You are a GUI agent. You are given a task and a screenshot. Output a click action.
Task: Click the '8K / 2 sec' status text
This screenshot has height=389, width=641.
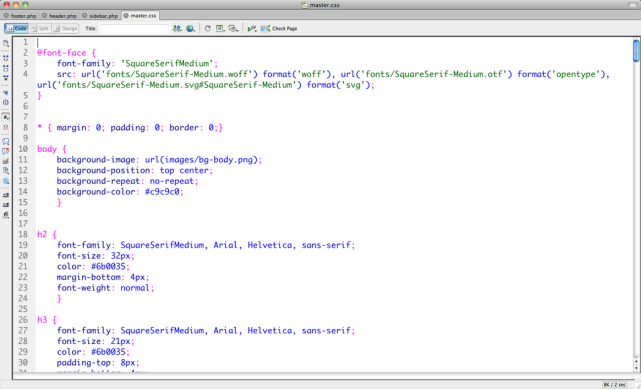coord(614,385)
